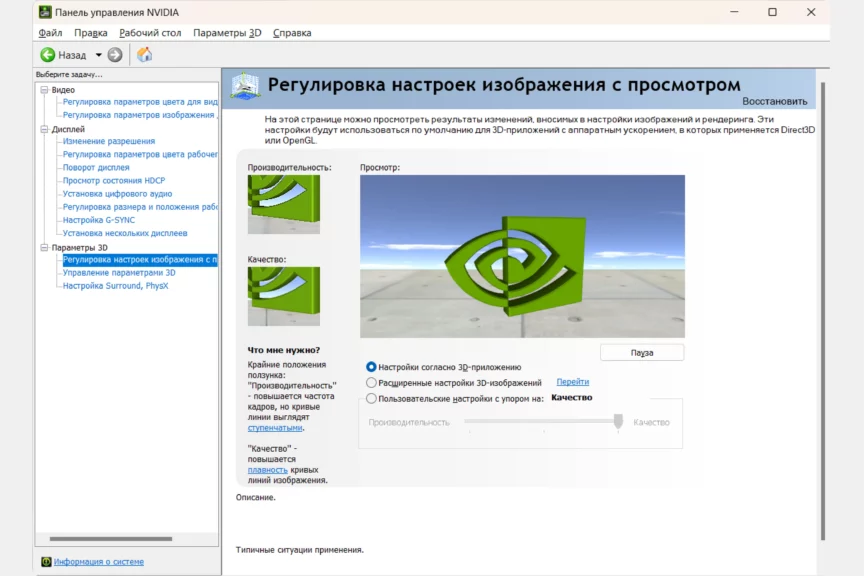Screen dimensions: 864x576
Task: Click the Перейти link
Action: tap(572, 382)
